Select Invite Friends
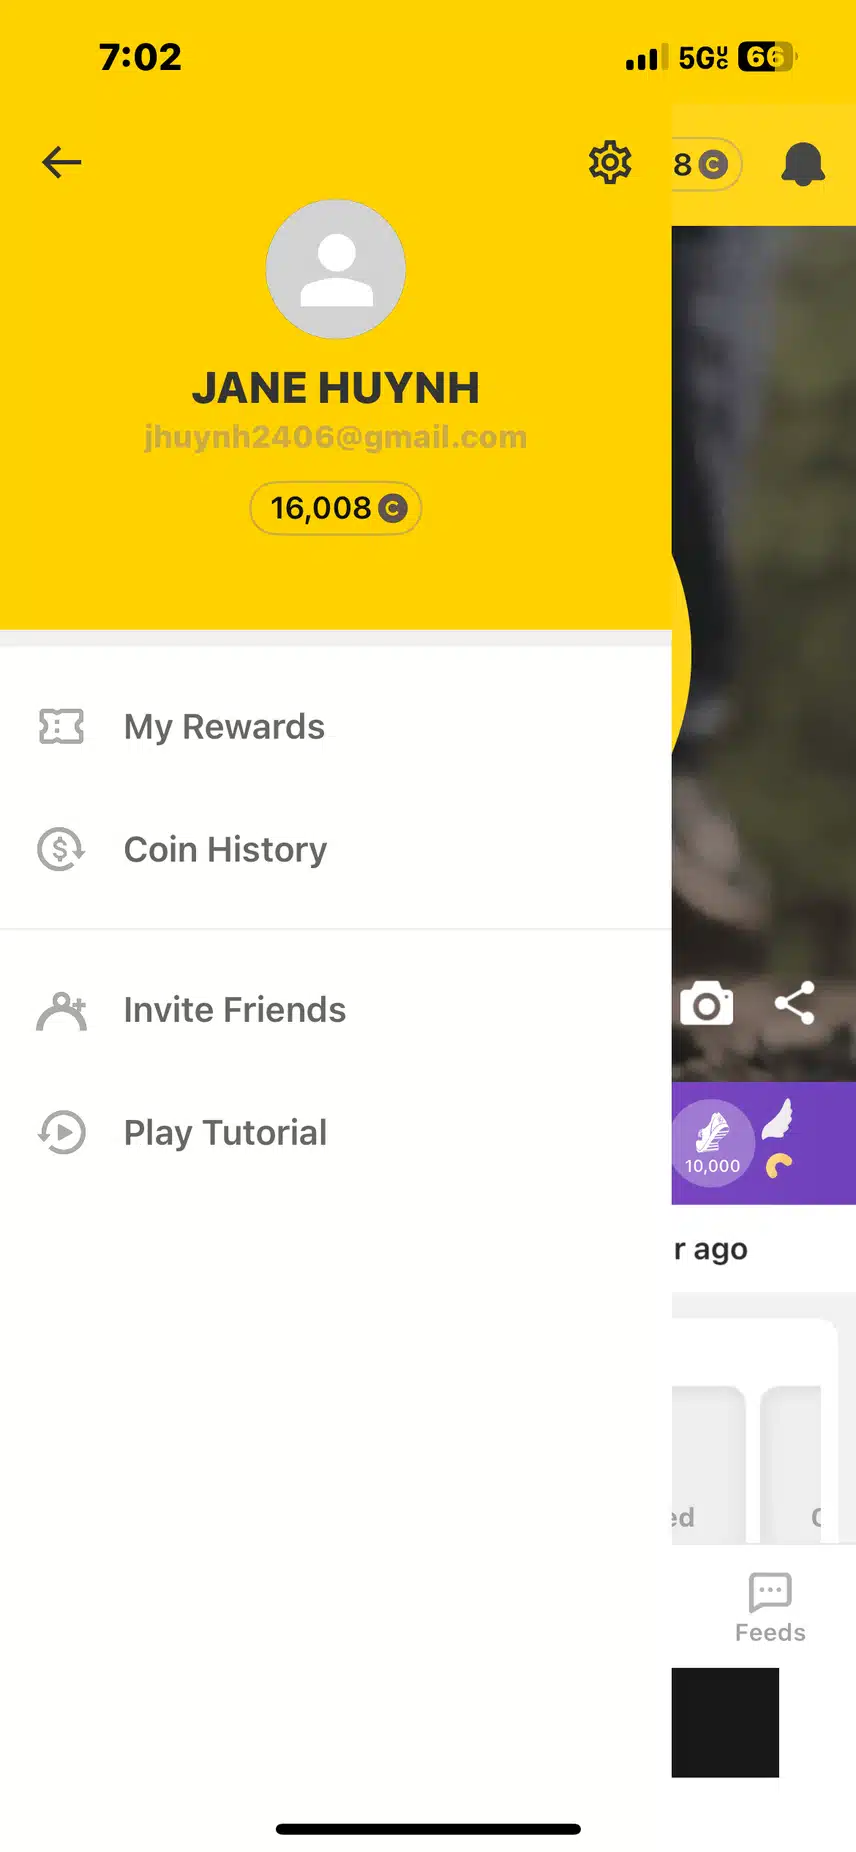This screenshot has height=1852, width=856. [234, 1011]
